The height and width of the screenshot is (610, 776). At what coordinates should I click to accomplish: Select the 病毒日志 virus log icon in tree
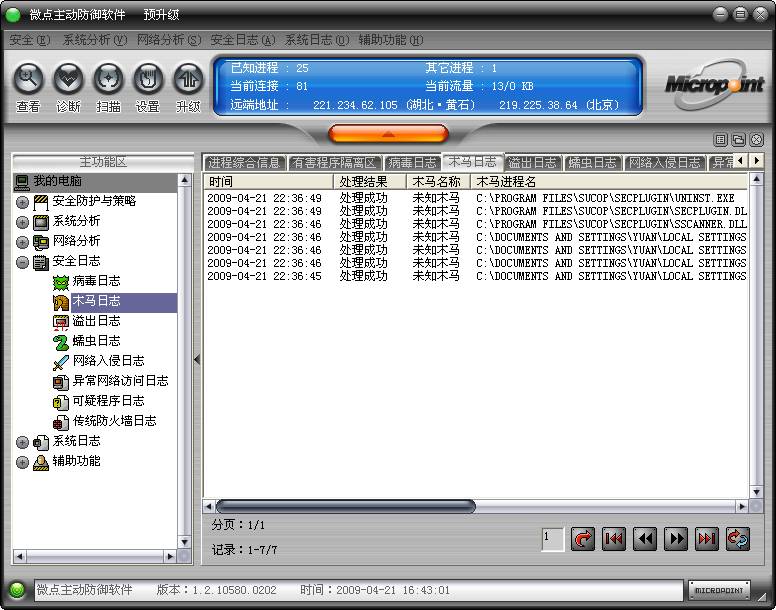point(60,282)
